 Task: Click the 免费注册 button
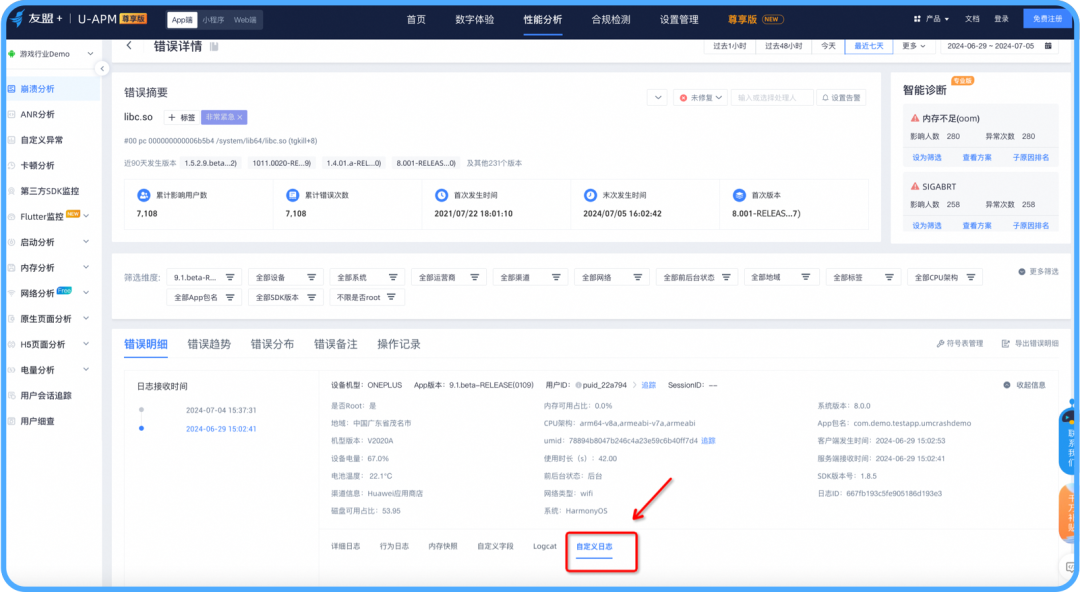coord(1047,19)
